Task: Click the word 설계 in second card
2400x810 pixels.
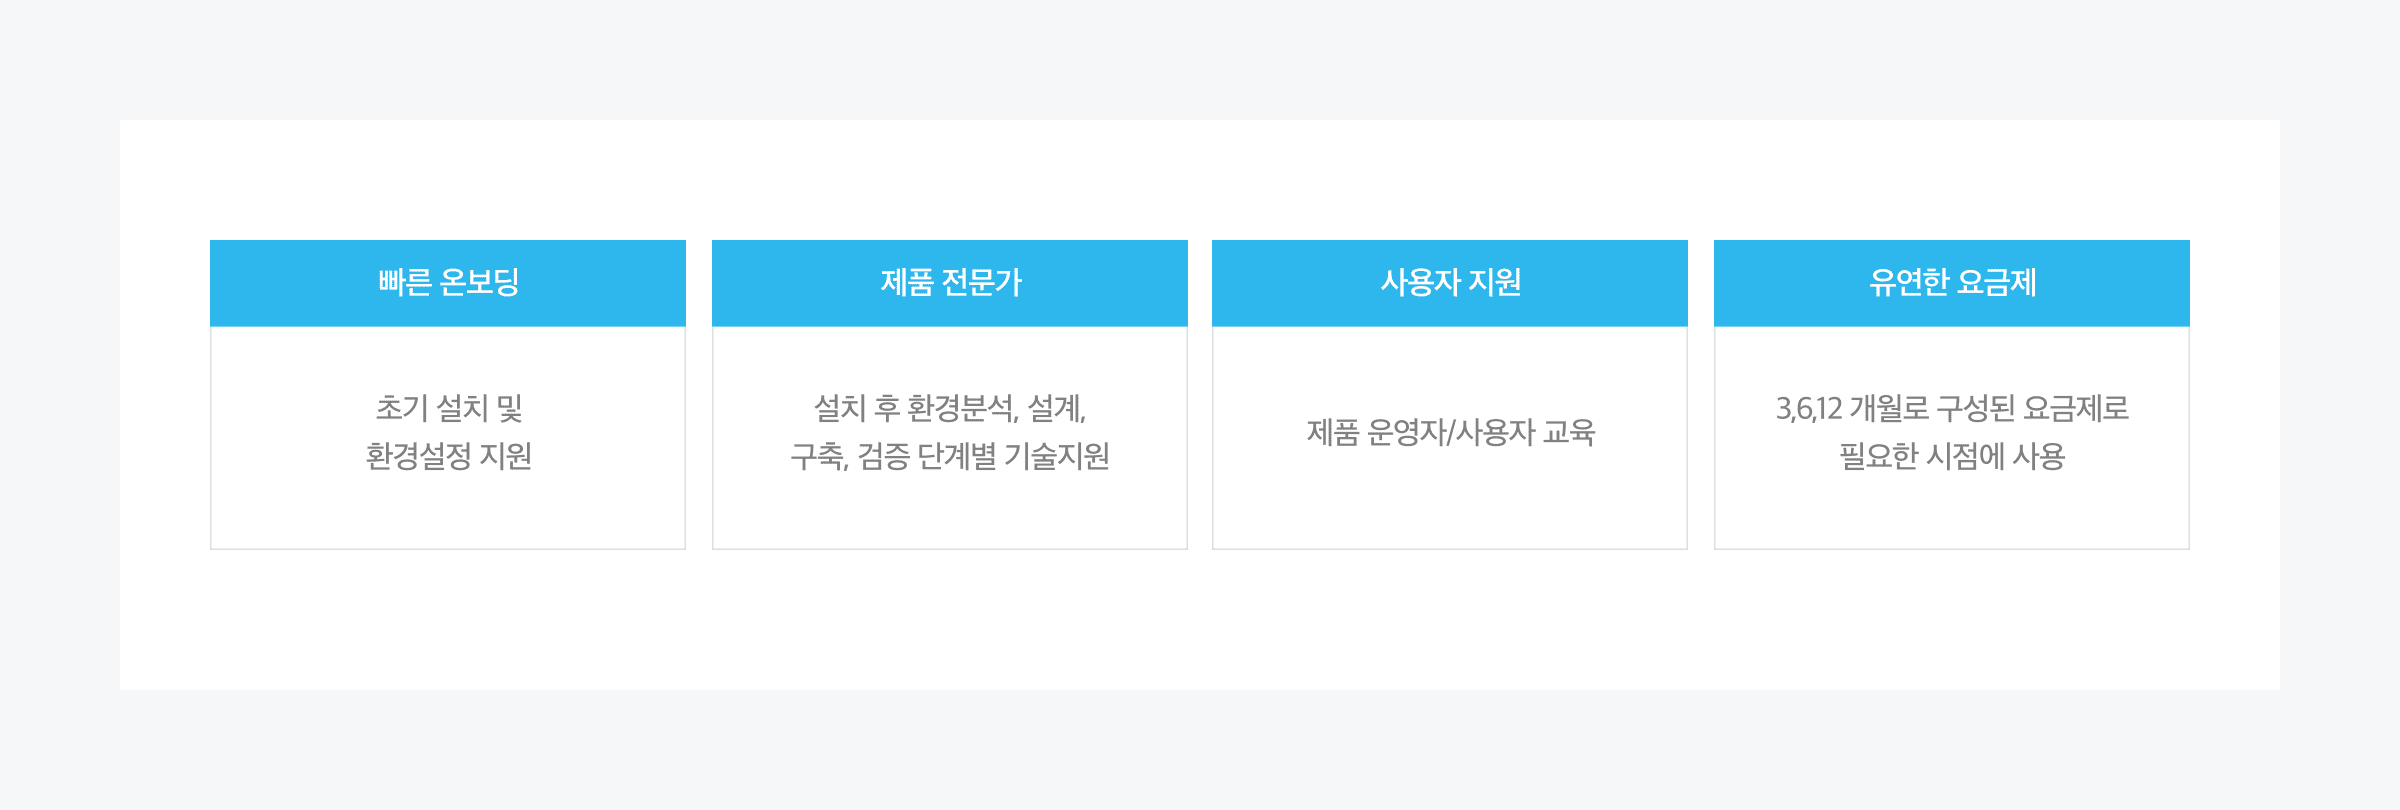Action: click(x=1055, y=408)
